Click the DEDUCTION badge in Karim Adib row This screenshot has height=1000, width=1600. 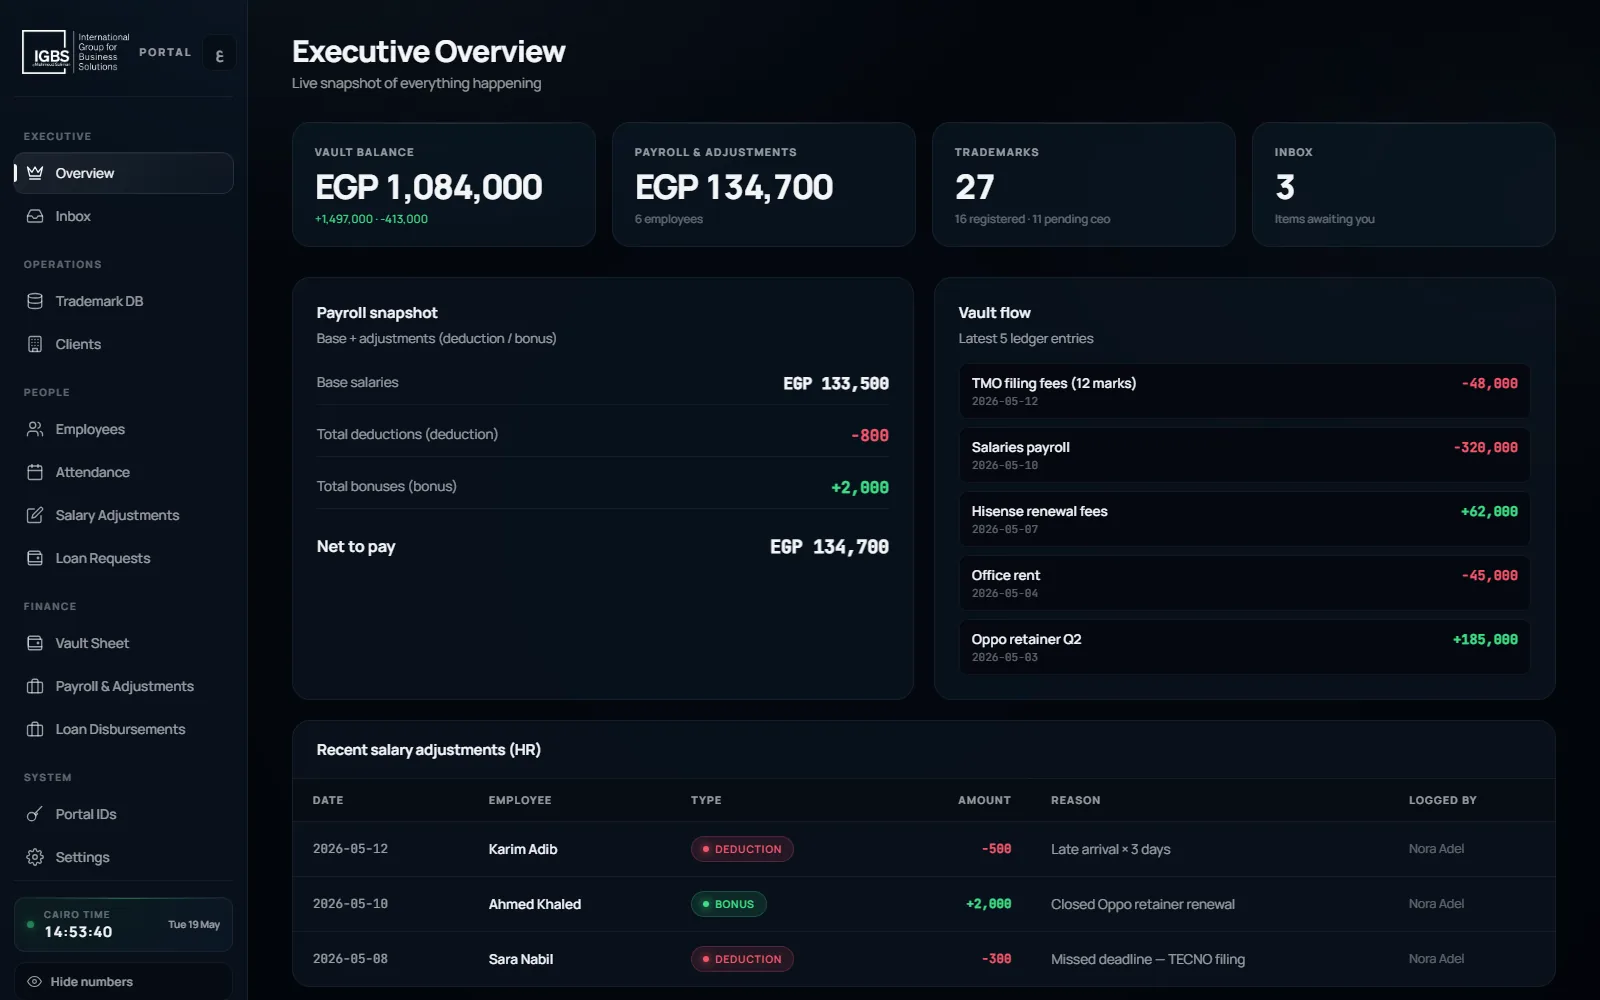click(742, 849)
